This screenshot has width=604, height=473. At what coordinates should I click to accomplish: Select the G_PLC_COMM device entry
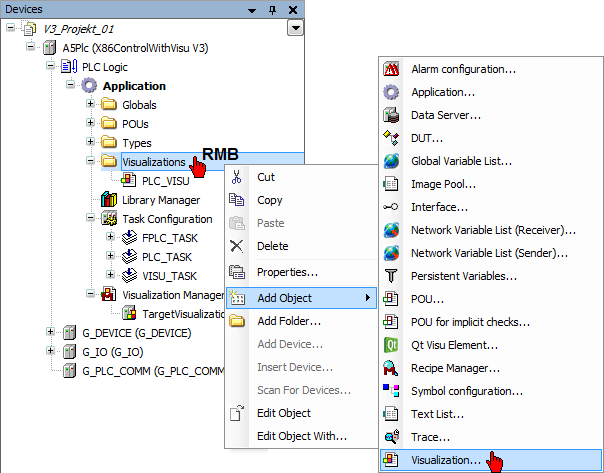[153, 371]
